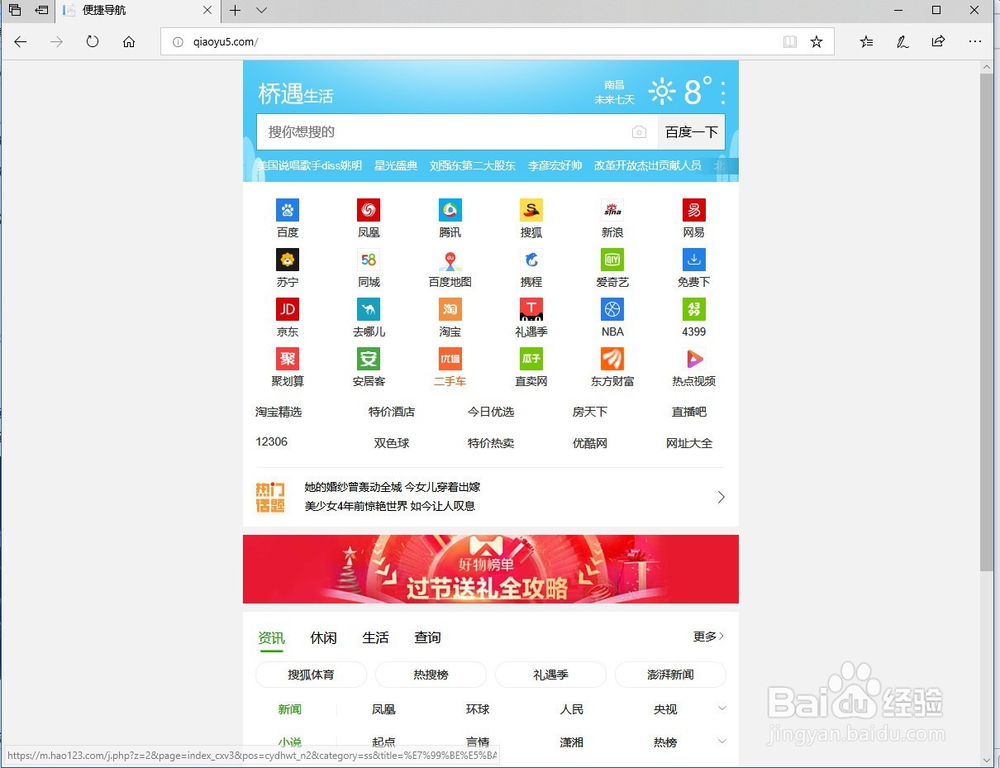Open a new browser tab

235,10
